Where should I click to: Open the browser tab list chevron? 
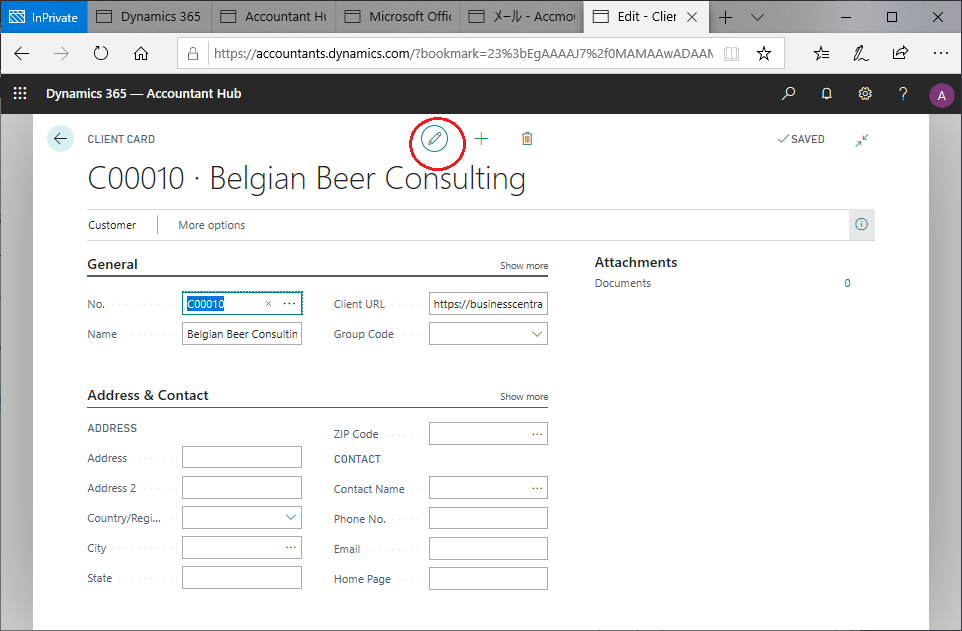(x=757, y=17)
